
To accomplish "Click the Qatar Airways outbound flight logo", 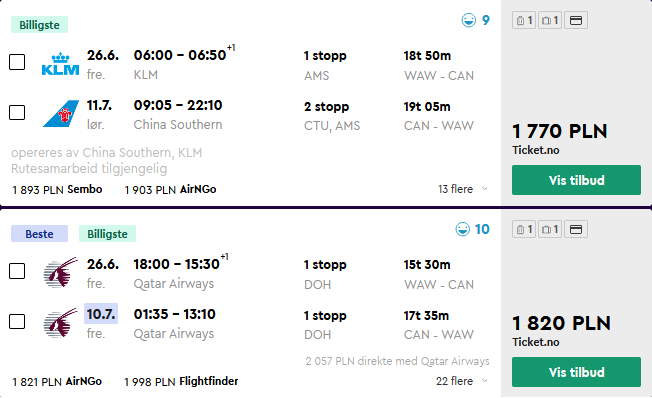I will click(x=61, y=272).
